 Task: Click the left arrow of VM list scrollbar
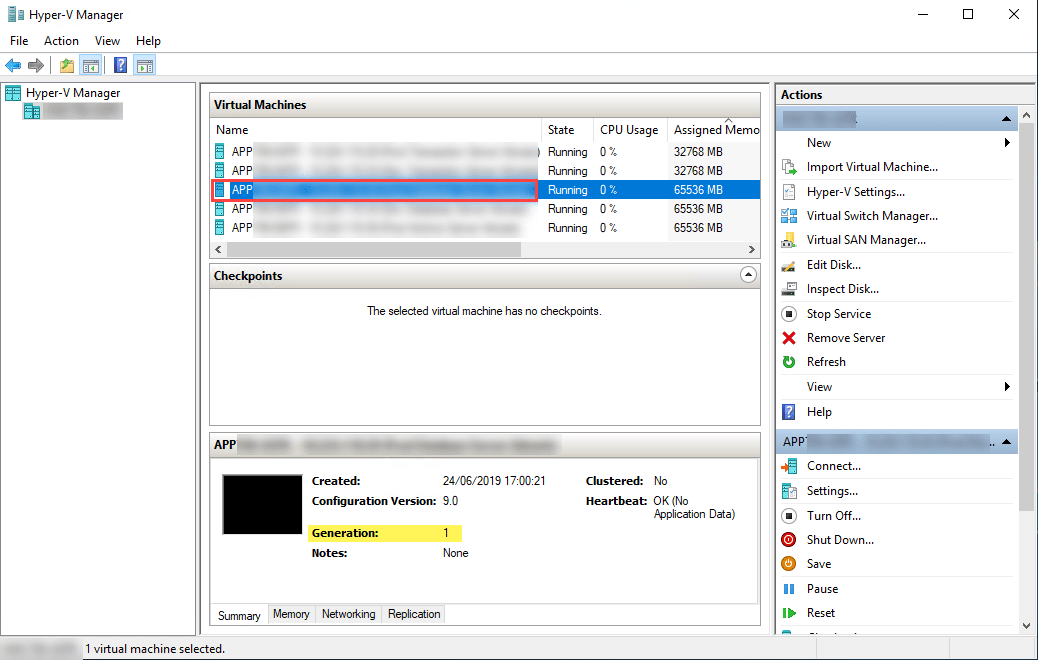[x=218, y=250]
